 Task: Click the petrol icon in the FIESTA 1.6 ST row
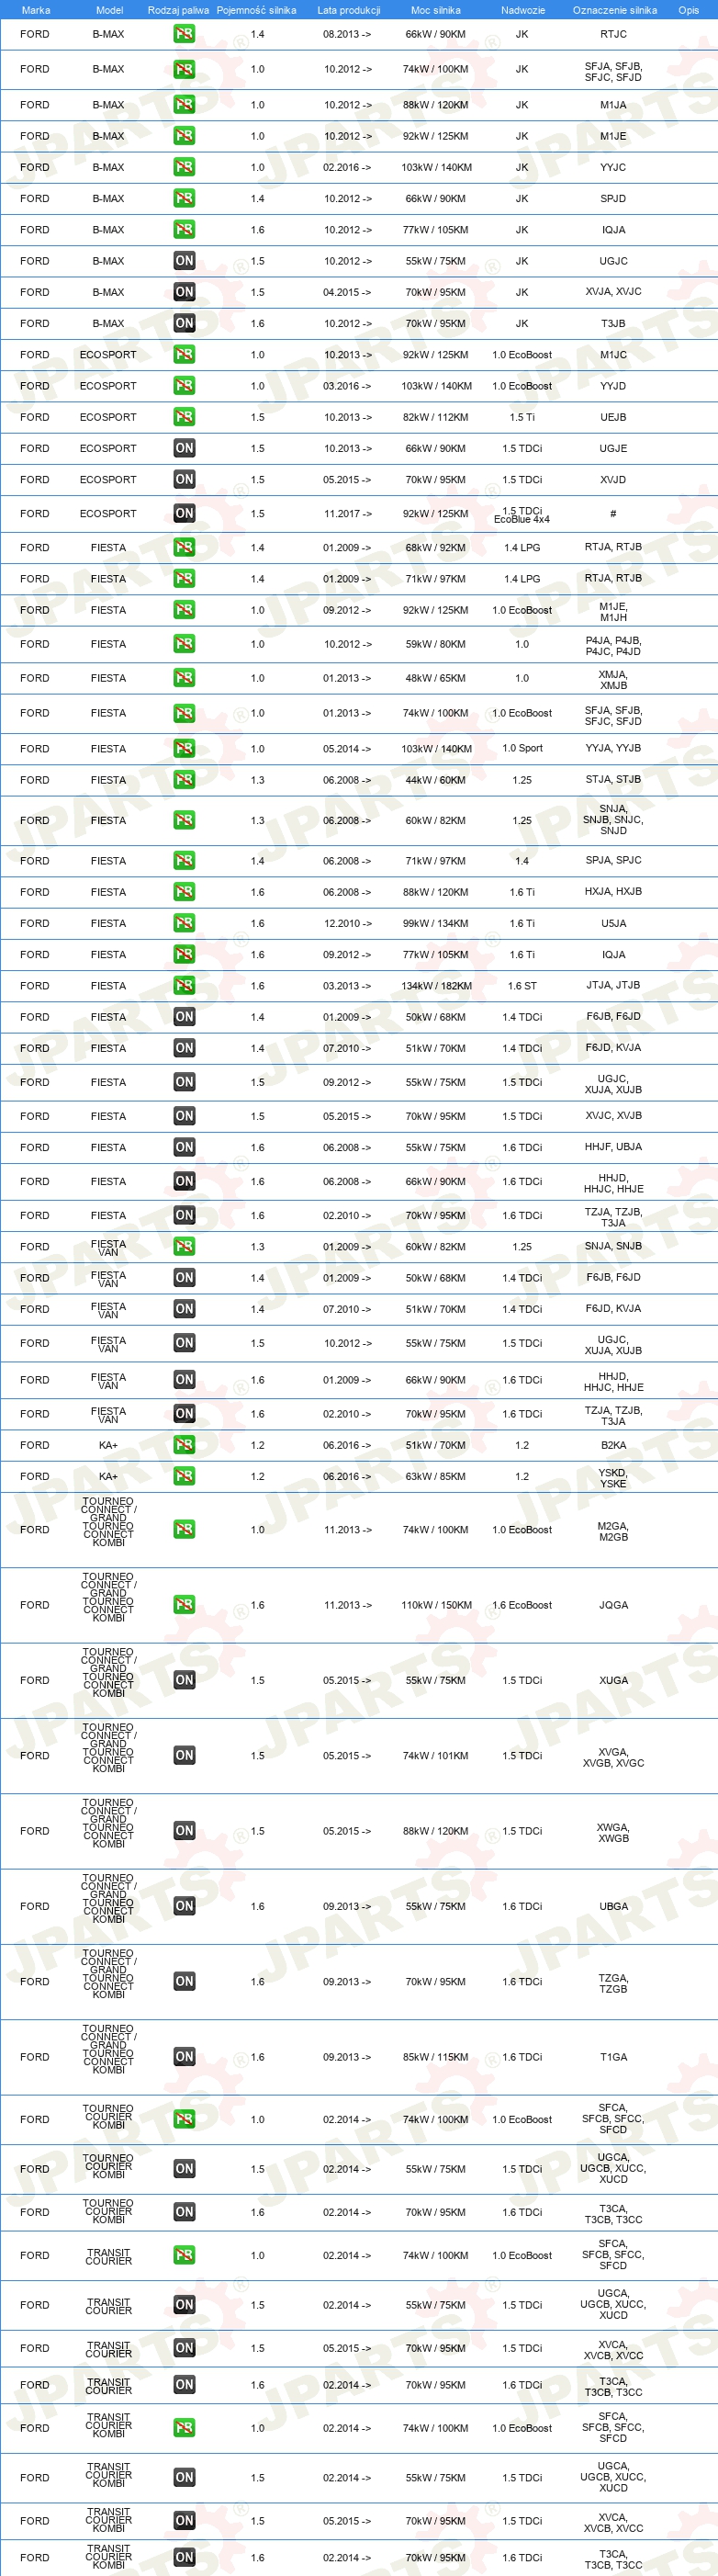coord(184,986)
